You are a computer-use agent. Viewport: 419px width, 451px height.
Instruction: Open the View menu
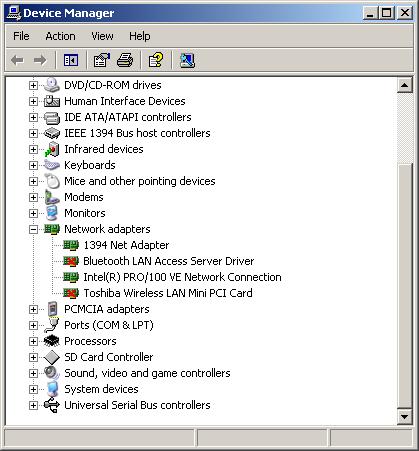click(102, 36)
